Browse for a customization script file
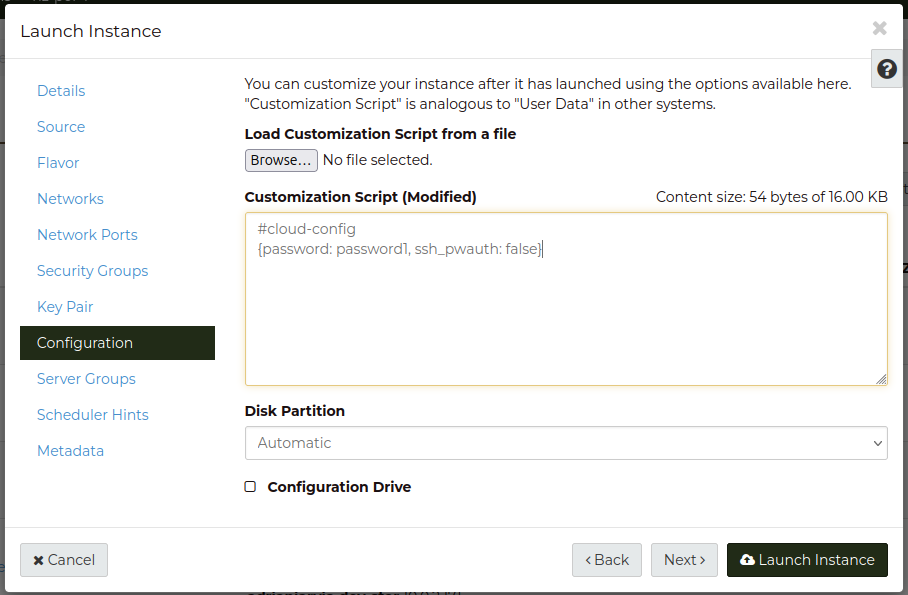The image size is (908, 595). 281,160
